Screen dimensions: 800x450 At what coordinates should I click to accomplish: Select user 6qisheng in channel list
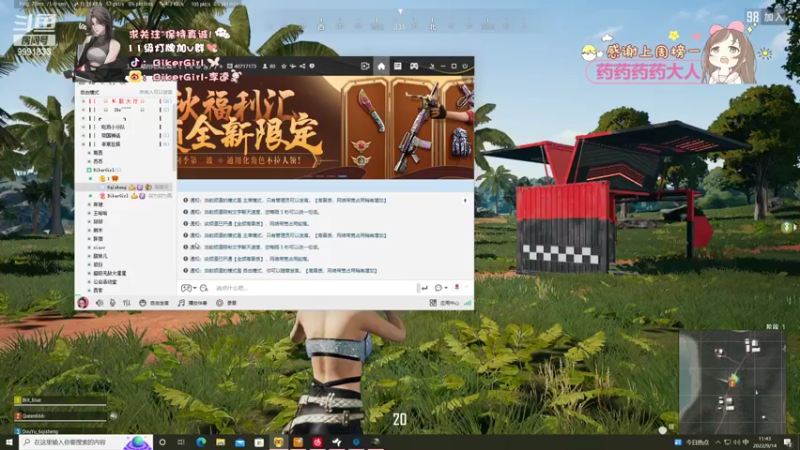(117, 187)
